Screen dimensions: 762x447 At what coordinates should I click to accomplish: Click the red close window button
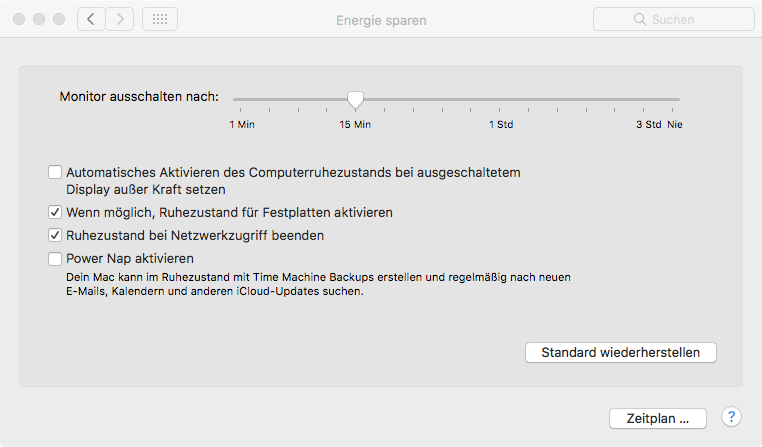19,19
